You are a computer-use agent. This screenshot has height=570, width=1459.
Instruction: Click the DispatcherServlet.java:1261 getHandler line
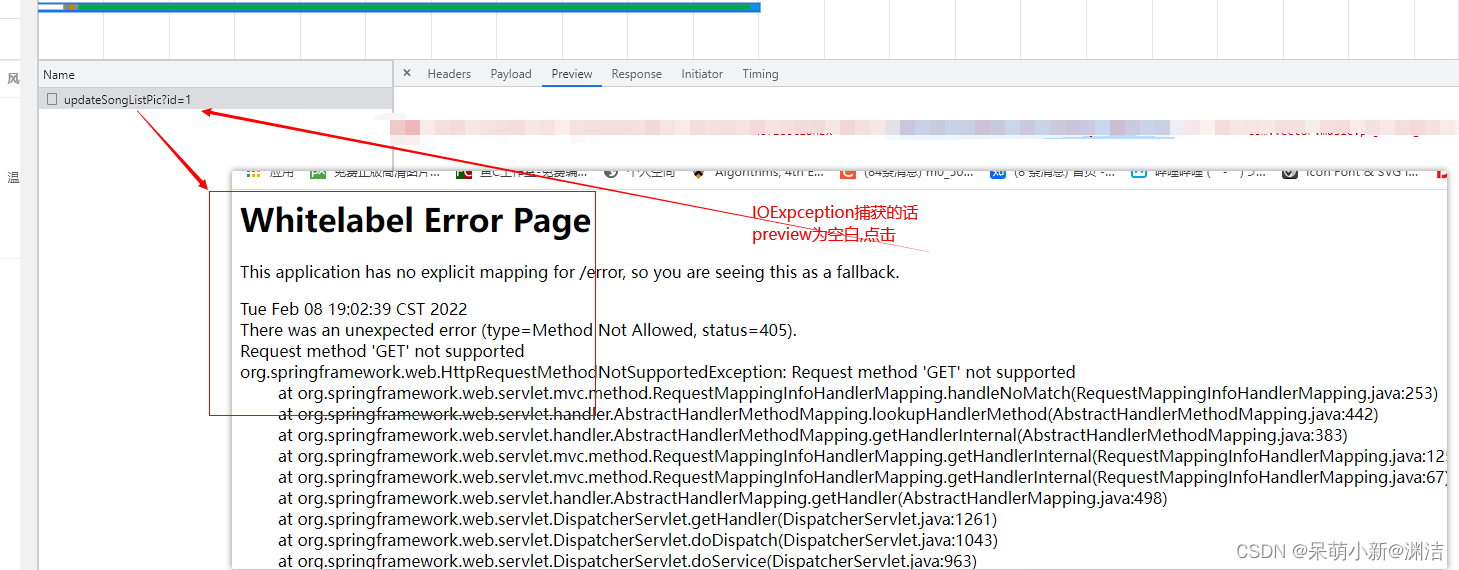(637, 519)
